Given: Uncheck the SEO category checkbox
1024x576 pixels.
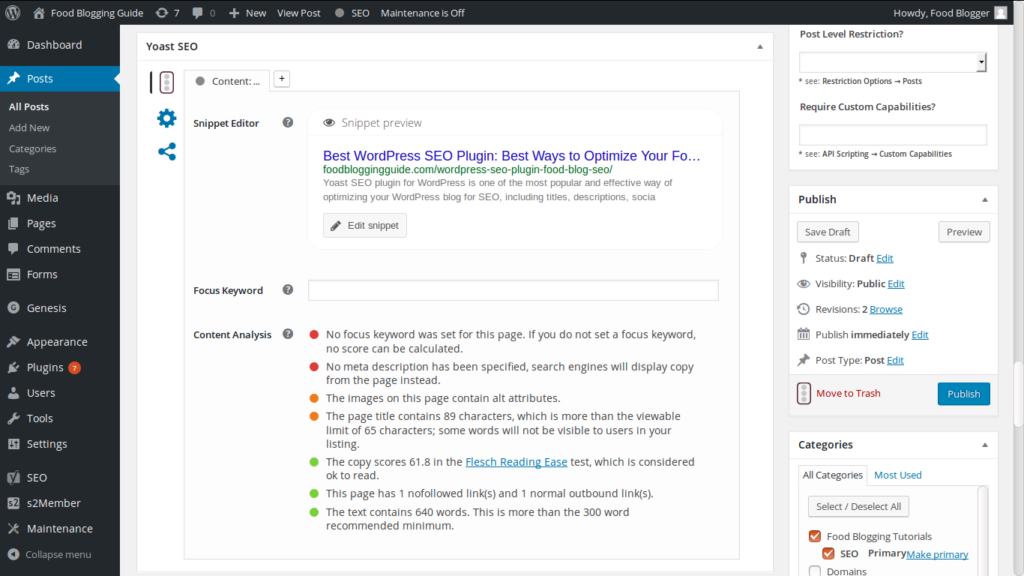Looking at the screenshot, I should tap(828, 553).
